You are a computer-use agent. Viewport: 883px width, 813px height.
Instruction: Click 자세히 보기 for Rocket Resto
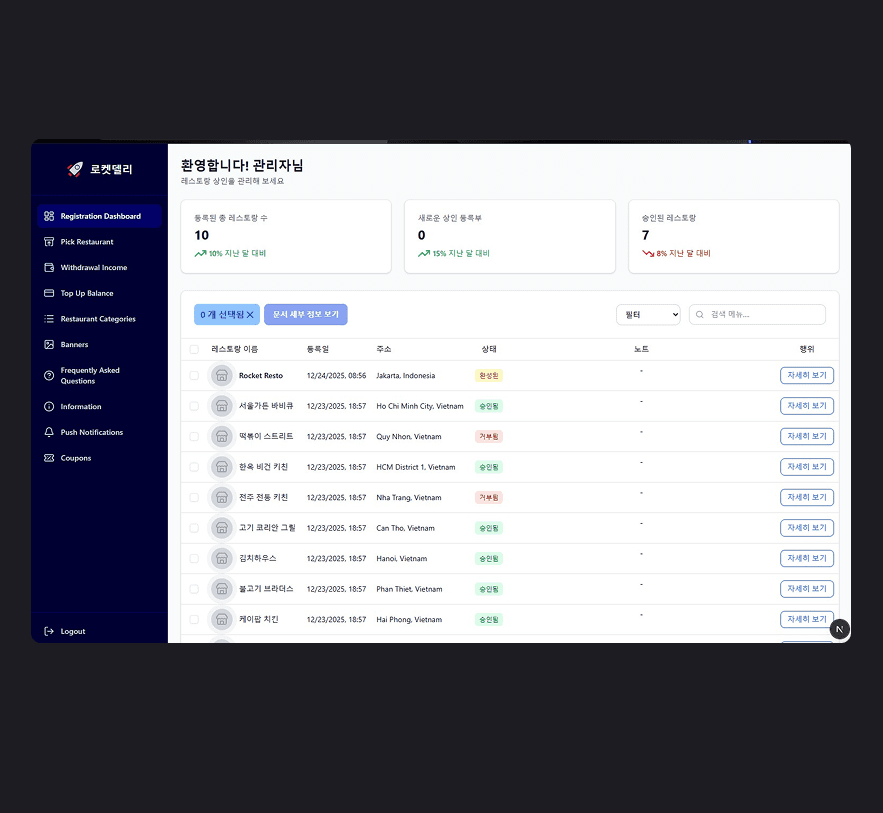806,376
